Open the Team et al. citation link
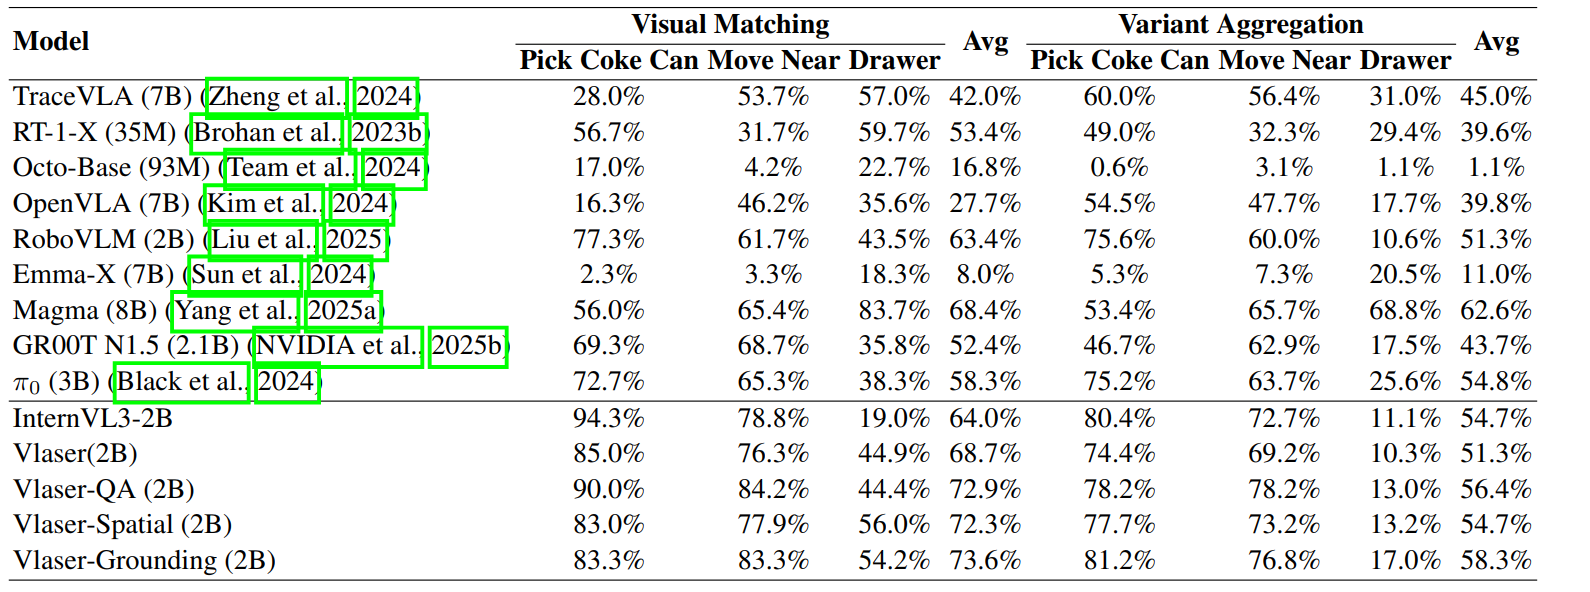 pos(289,168)
